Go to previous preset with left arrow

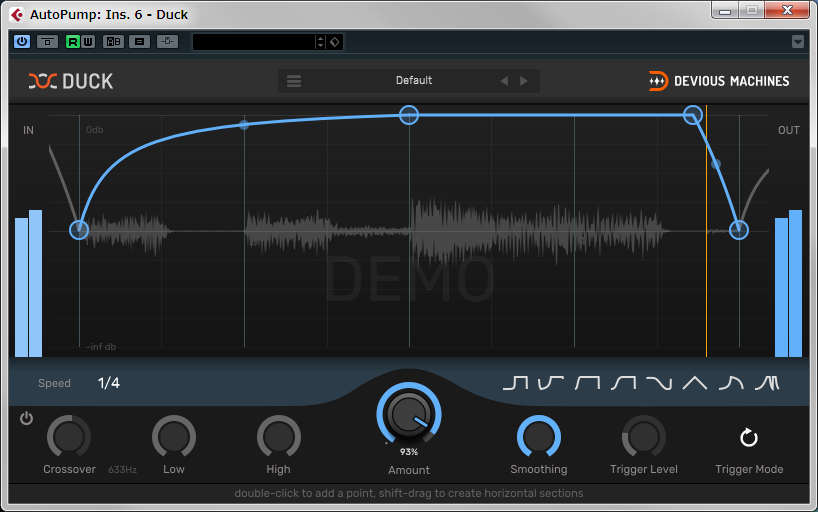[x=504, y=81]
